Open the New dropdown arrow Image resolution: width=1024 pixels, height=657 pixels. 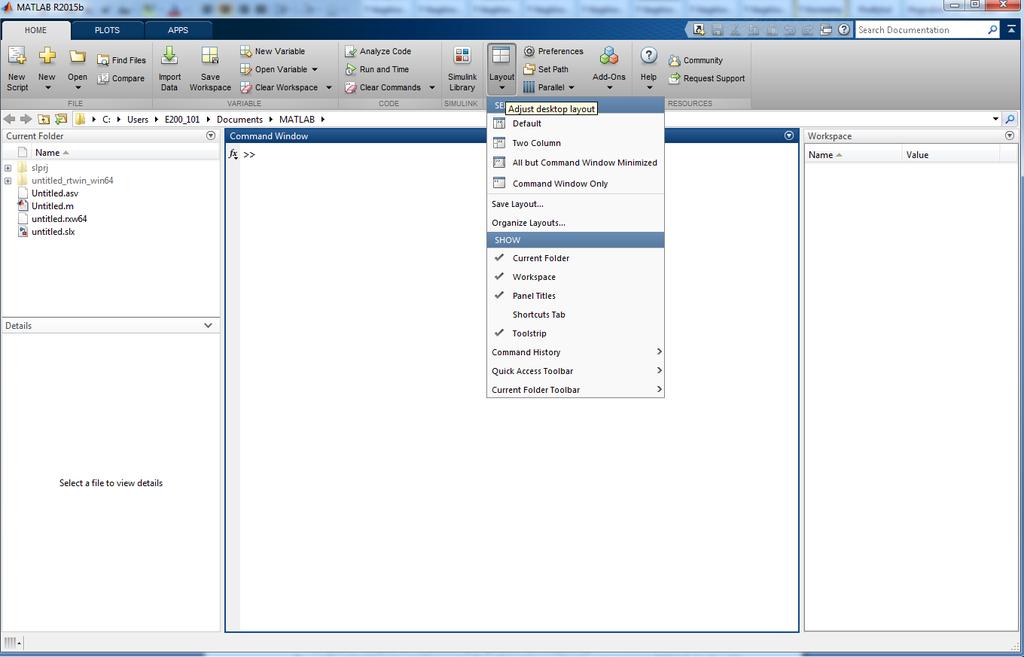47,88
